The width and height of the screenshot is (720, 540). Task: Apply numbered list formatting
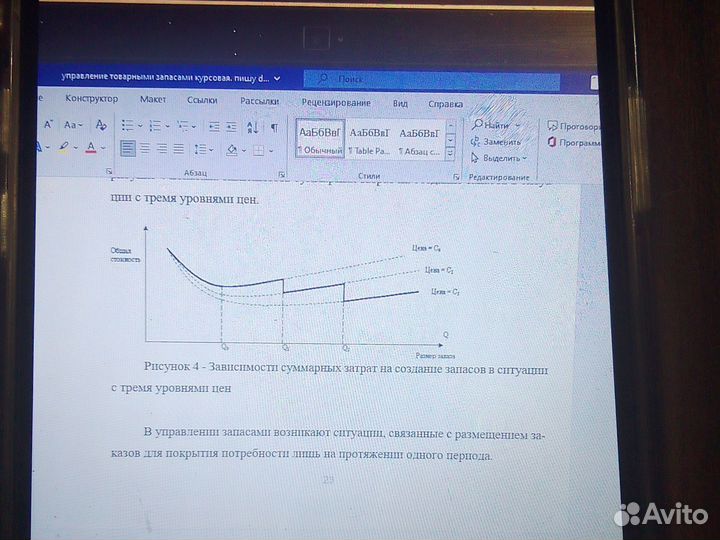(x=155, y=126)
